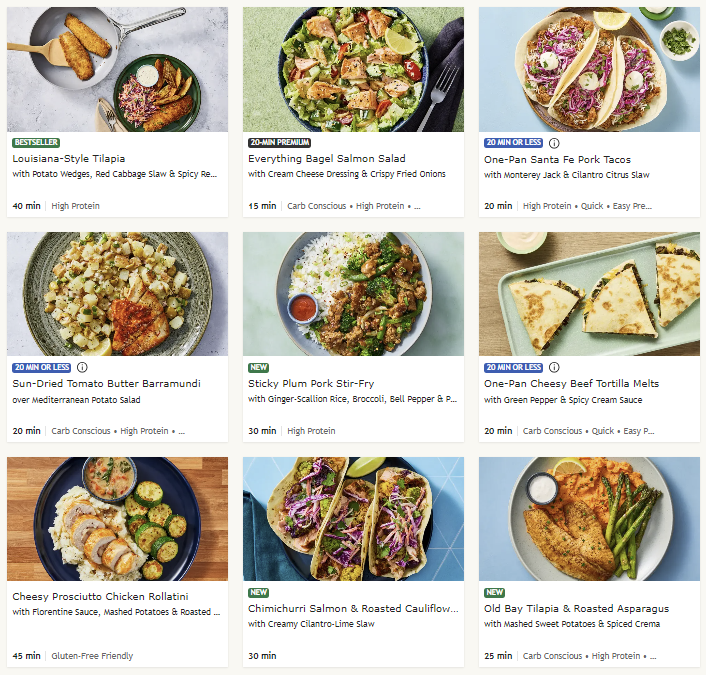The width and height of the screenshot is (706, 675).
Task: Click the NEW badge above Chimichurri Salmon
Action: [x=259, y=592]
